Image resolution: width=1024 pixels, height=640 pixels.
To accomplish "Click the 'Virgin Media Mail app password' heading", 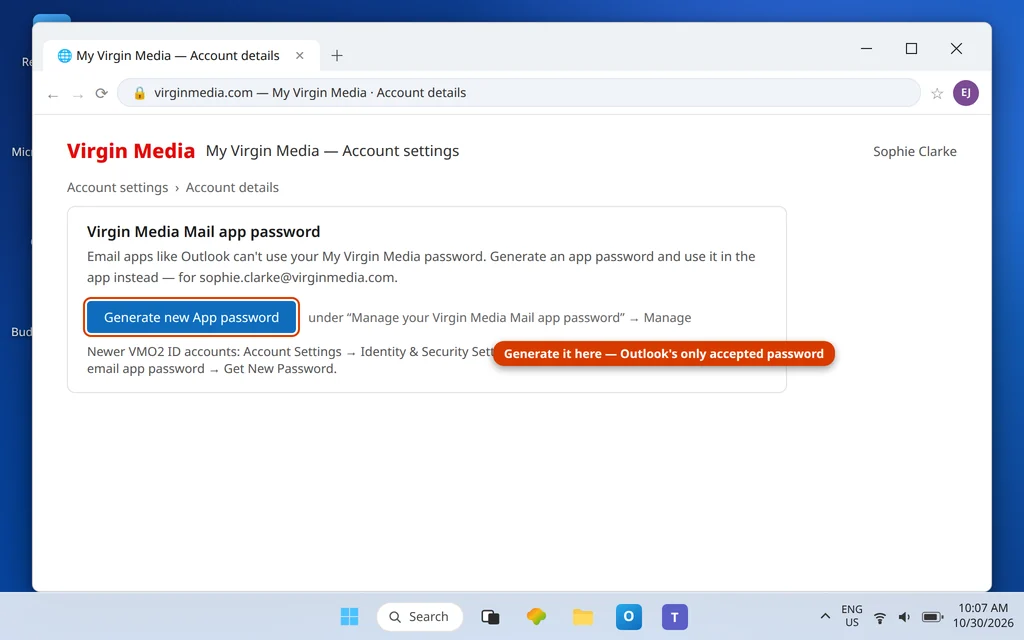I will [x=203, y=232].
